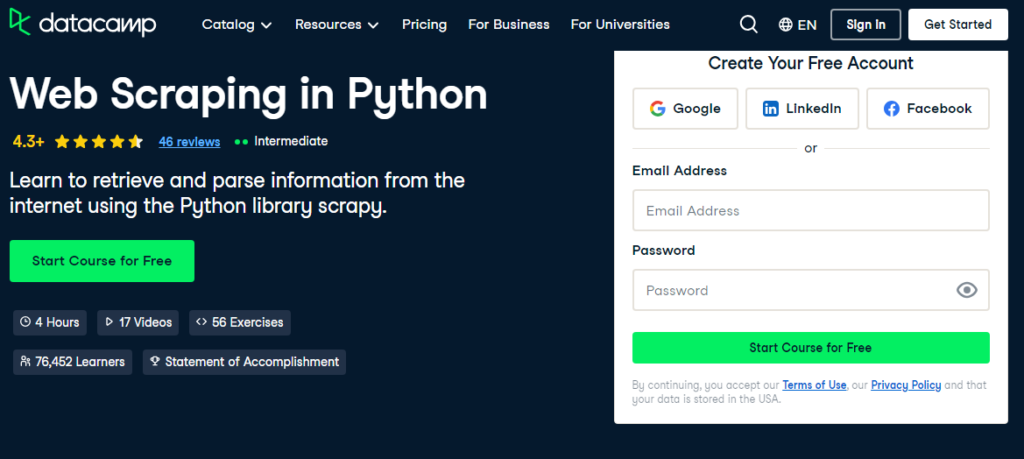
Task: Click the LinkedIn logo icon
Action: 771,109
